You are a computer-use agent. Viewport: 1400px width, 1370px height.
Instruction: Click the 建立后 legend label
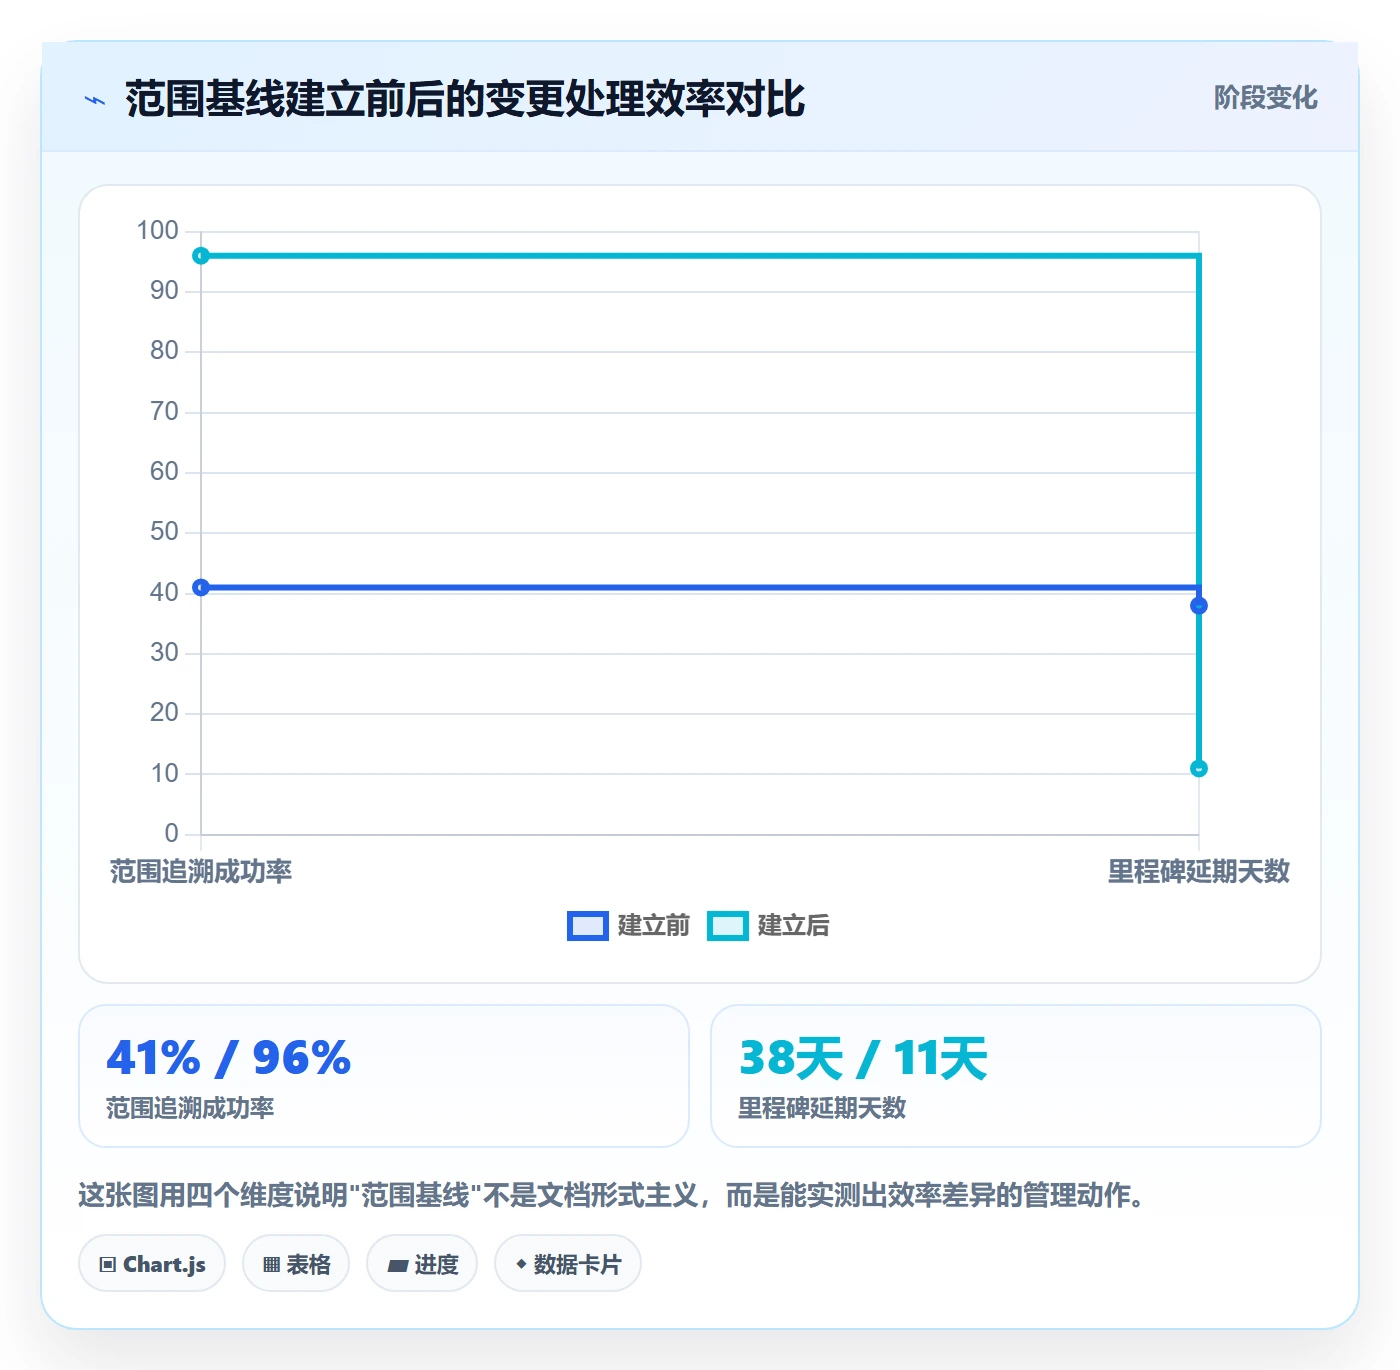click(x=794, y=926)
